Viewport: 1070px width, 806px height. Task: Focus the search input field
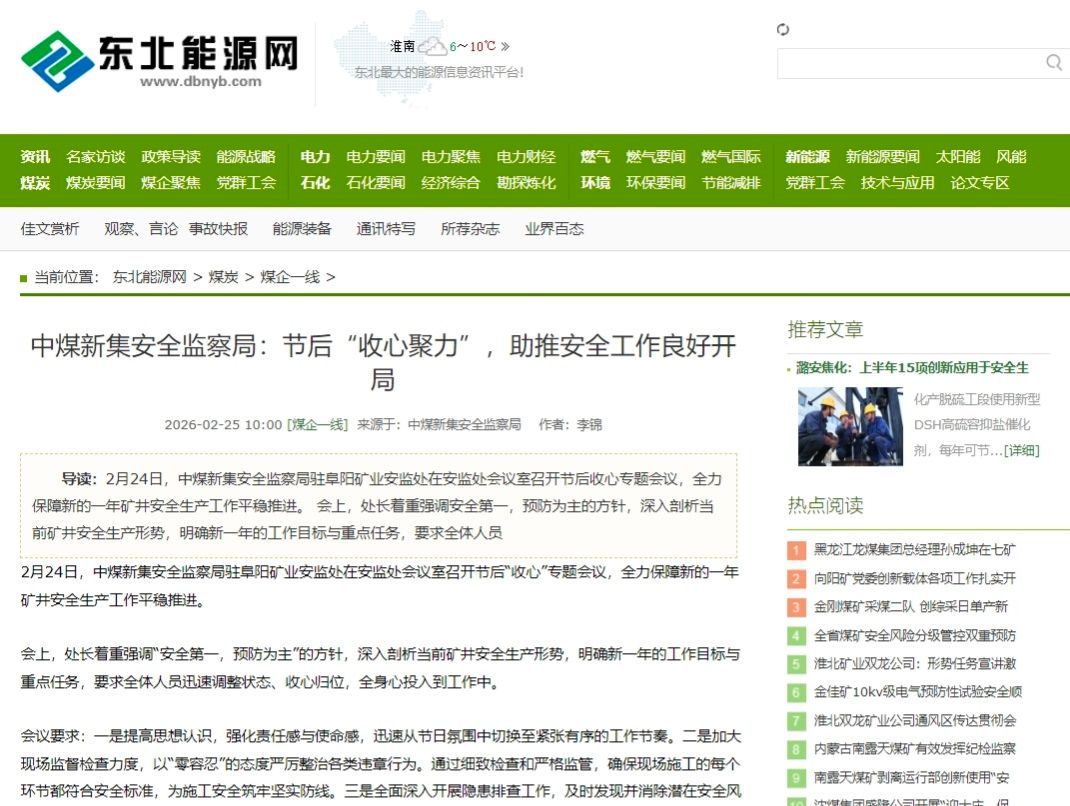point(908,63)
